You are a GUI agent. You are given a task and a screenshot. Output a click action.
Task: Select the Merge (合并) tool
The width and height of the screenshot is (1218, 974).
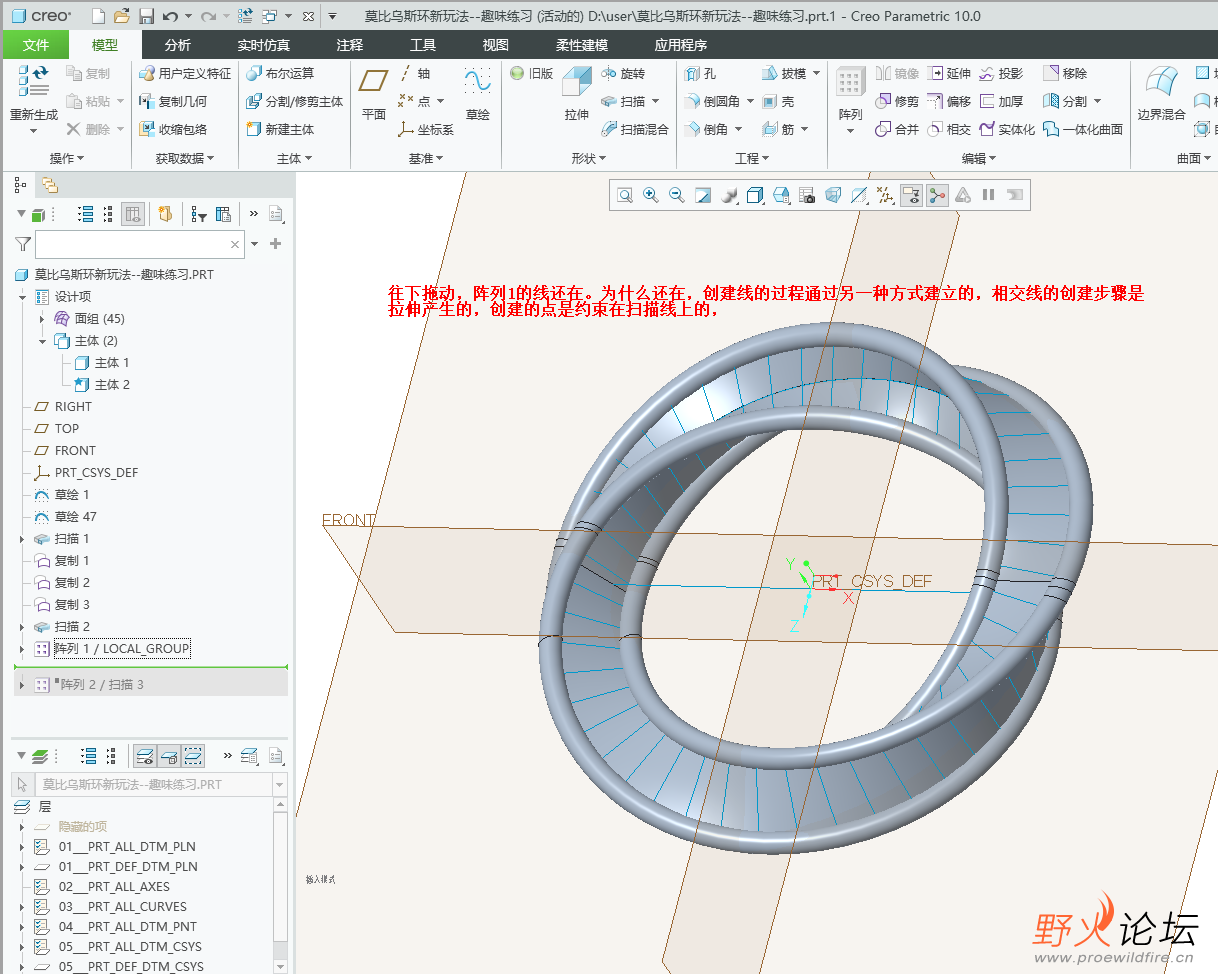[897, 129]
